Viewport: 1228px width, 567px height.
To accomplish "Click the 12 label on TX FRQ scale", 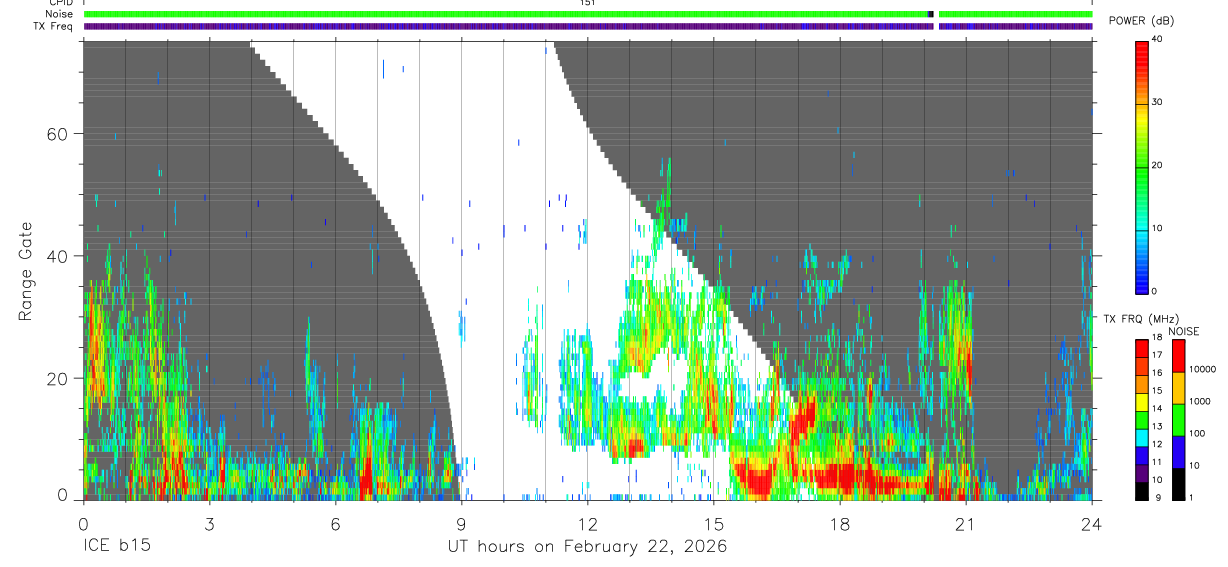I will point(1159,444).
